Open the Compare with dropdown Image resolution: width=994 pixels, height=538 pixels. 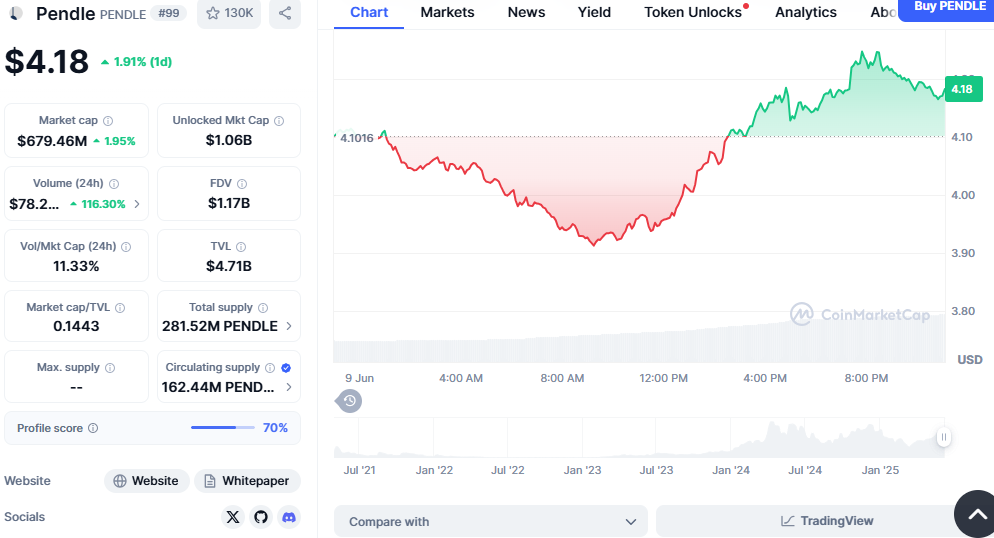491,521
